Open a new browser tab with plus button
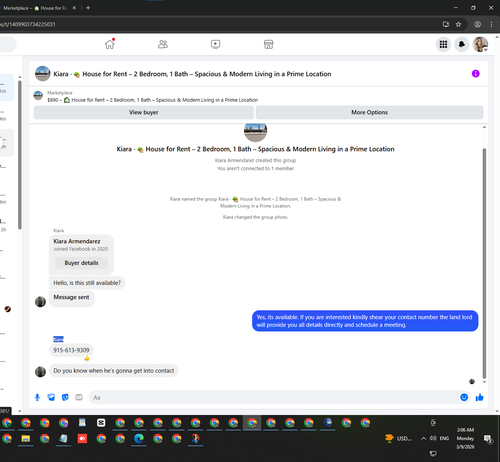 click(x=88, y=8)
